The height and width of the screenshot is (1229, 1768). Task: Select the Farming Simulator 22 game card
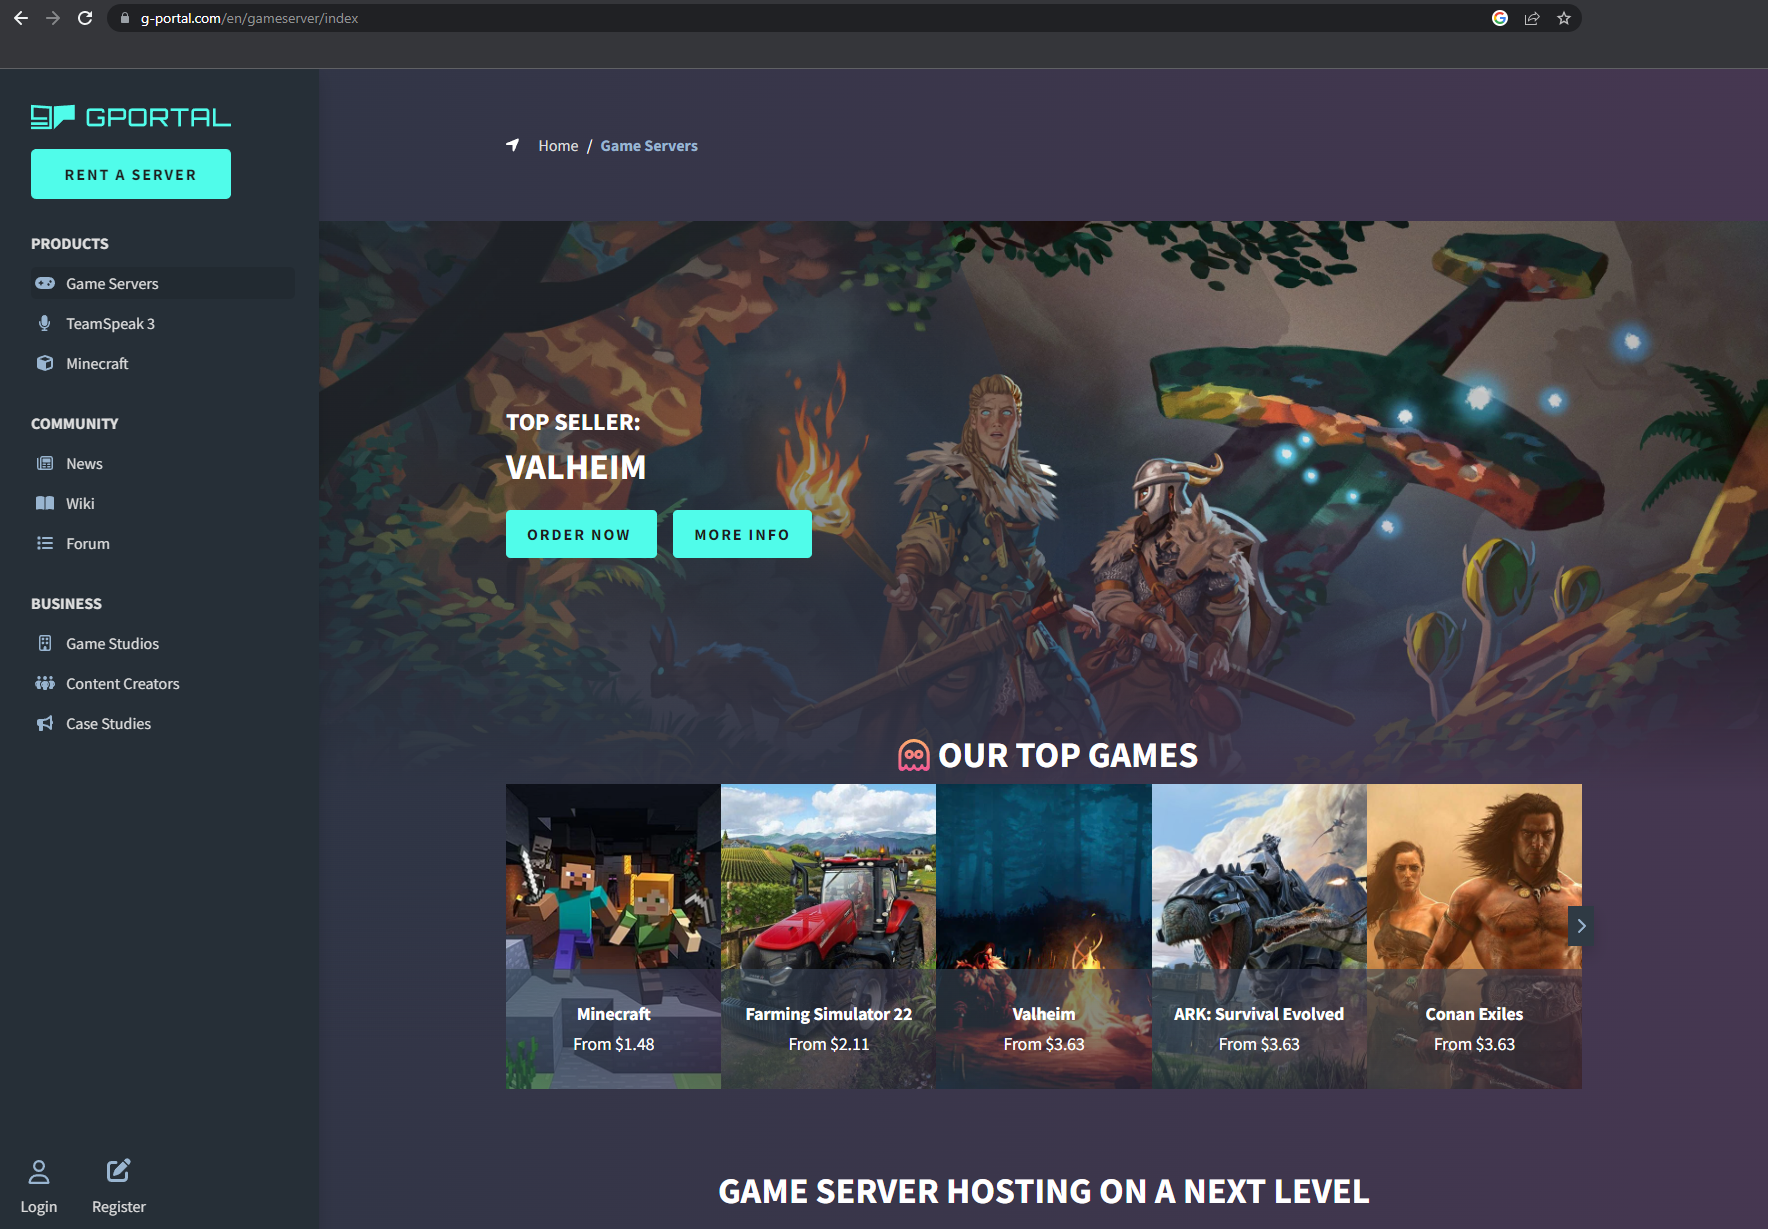click(828, 936)
